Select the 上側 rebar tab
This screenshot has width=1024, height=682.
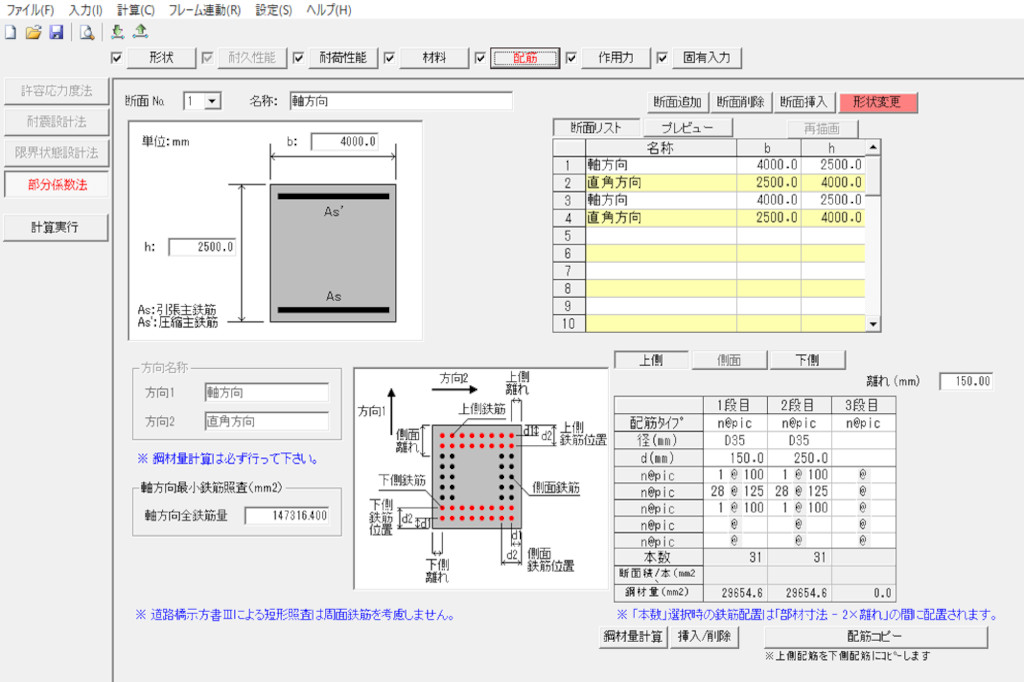(x=651, y=360)
